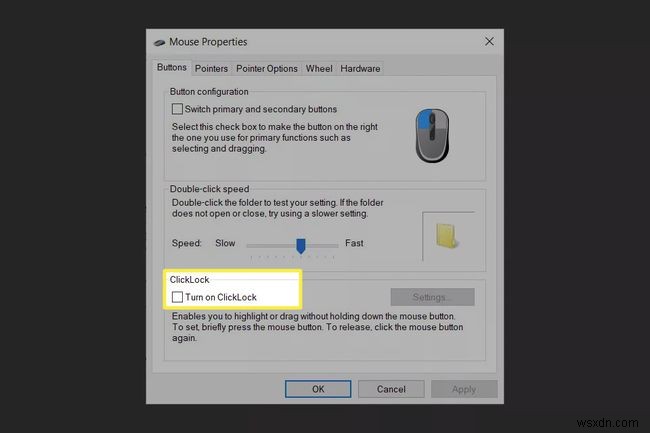The width and height of the screenshot is (650, 433).
Task: Select the Buttons tab
Action: pos(172,68)
